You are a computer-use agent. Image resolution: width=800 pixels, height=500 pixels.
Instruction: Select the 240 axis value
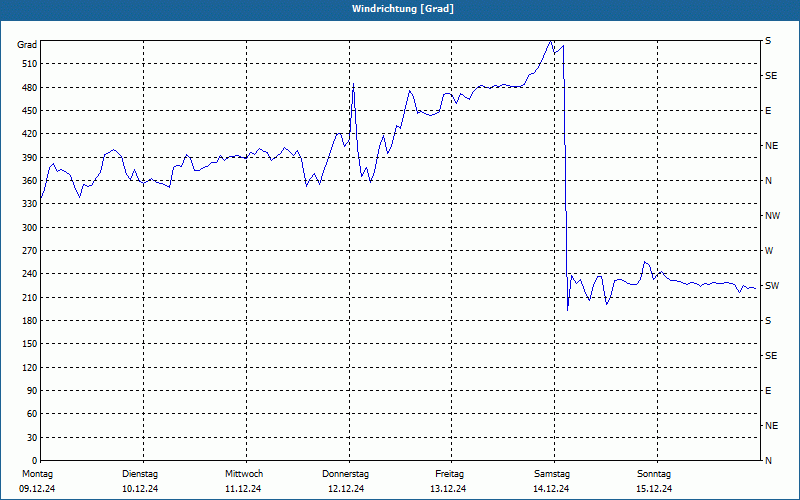point(30,273)
